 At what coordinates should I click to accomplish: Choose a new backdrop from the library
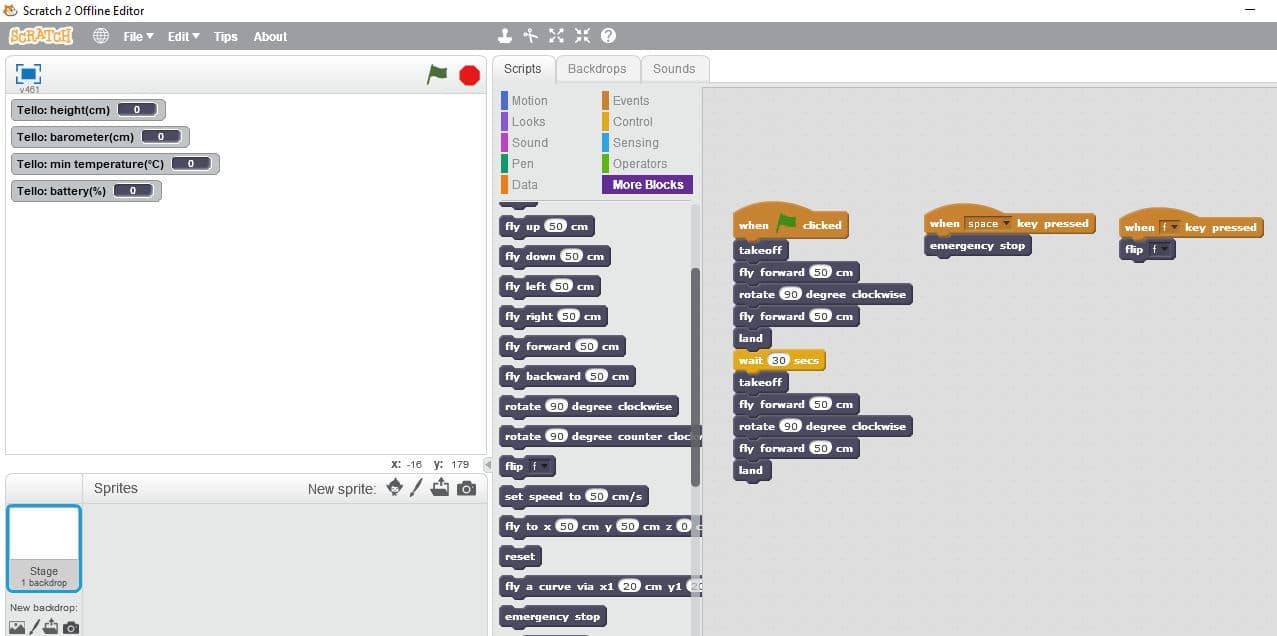click(x=17, y=627)
